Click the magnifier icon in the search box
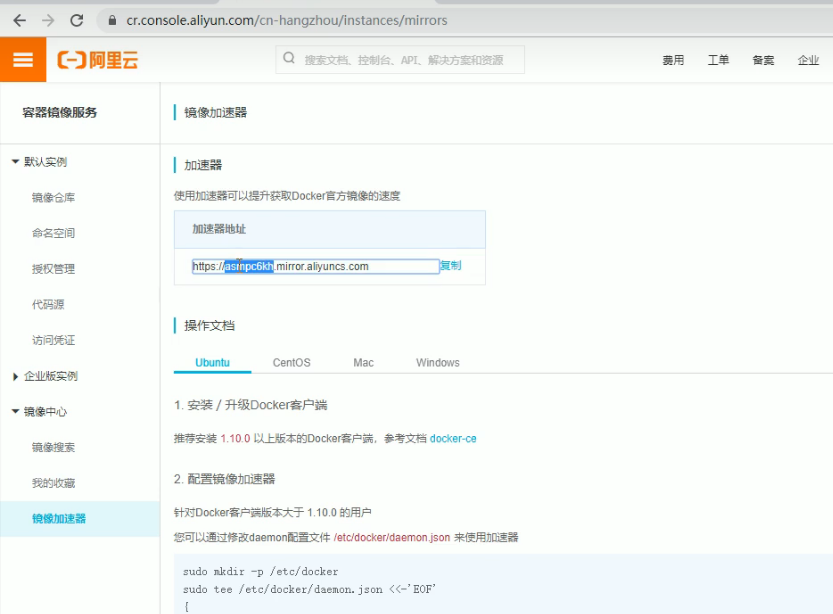Image resolution: width=833 pixels, height=614 pixels. pyautogui.click(x=289, y=58)
